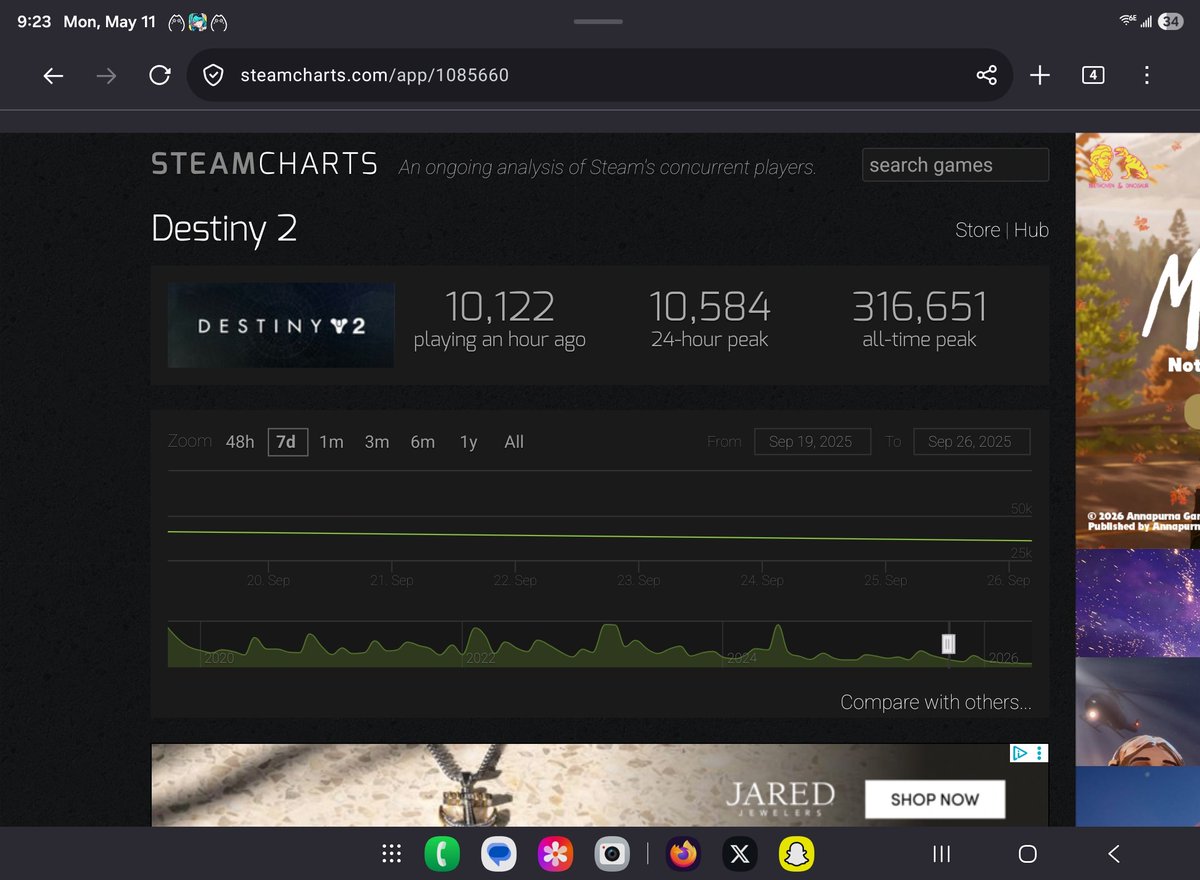Screen dimensions: 1200x880
Task: Click the AdChoices icon on Jared ad
Action: (x=1020, y=753)
